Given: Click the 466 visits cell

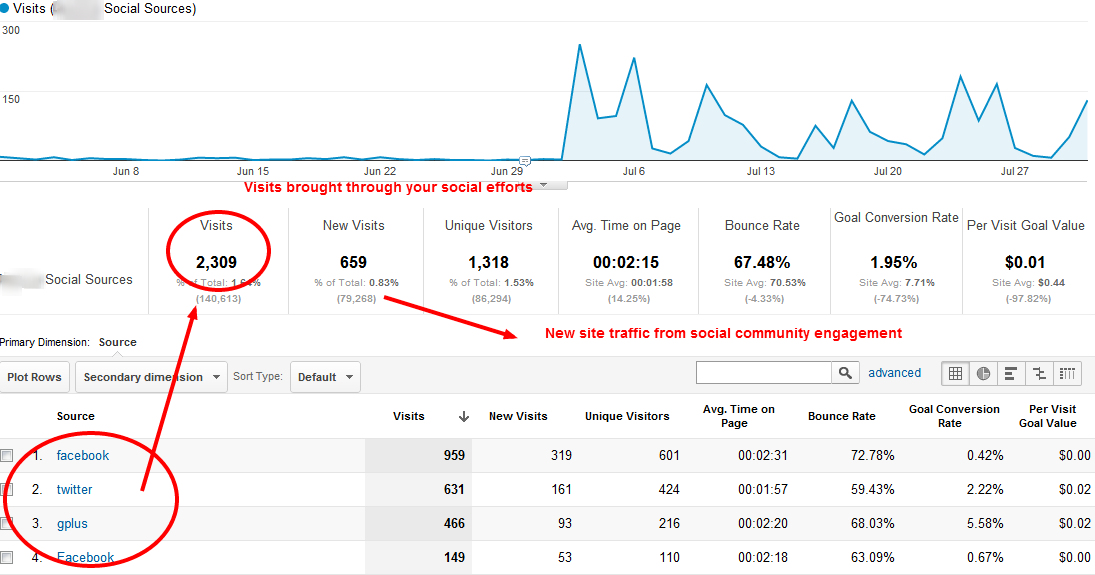Looking at the screenshot, I should coord(454,523).
